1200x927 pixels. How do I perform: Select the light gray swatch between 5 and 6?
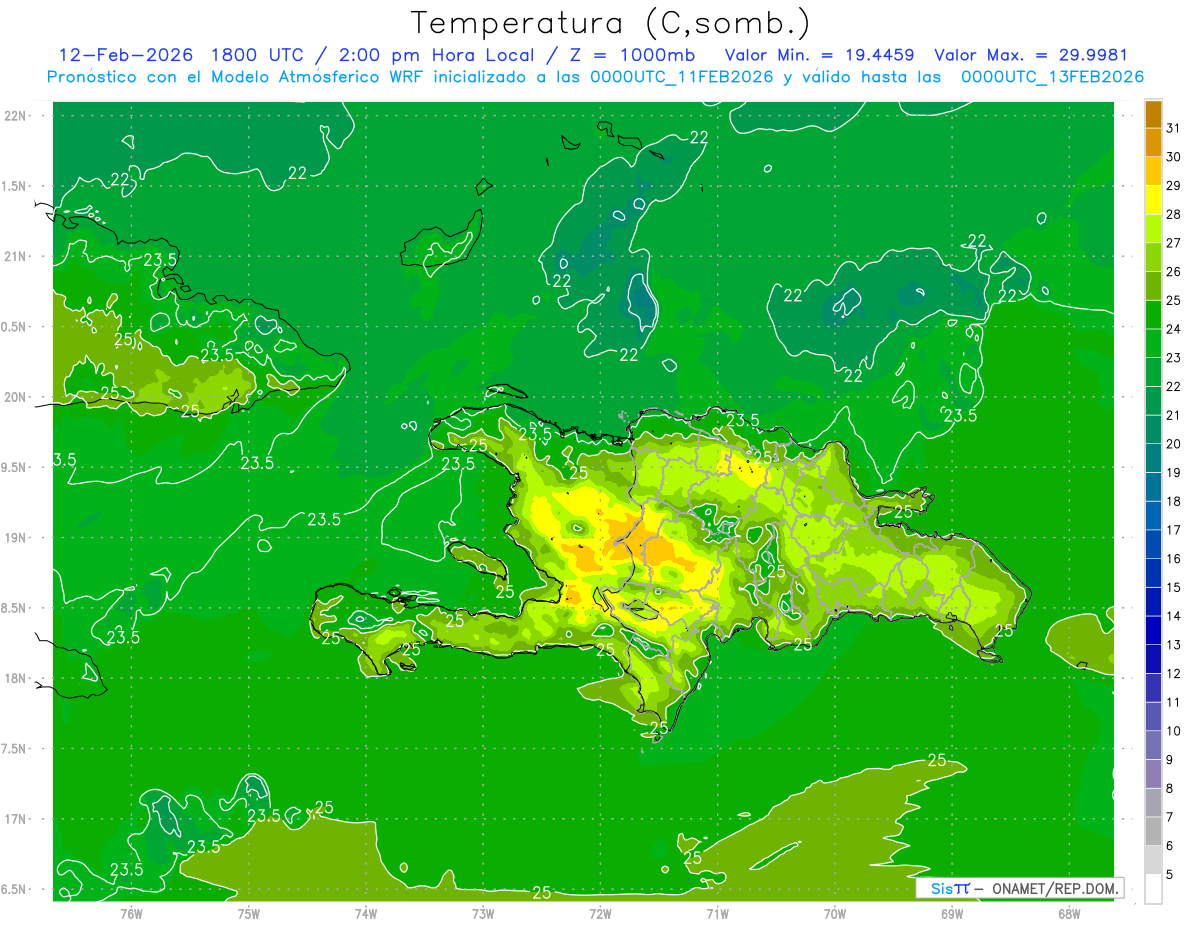coord(1153,860)
